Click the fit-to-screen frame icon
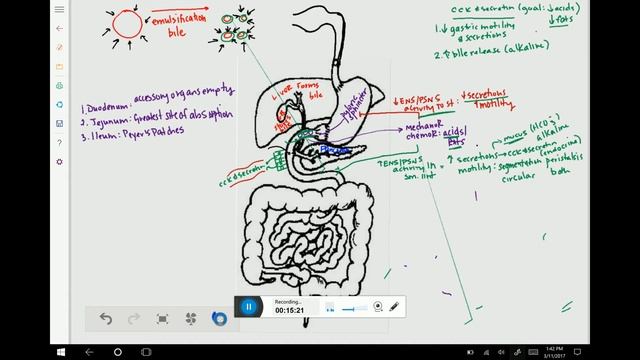 click(162, 319)
